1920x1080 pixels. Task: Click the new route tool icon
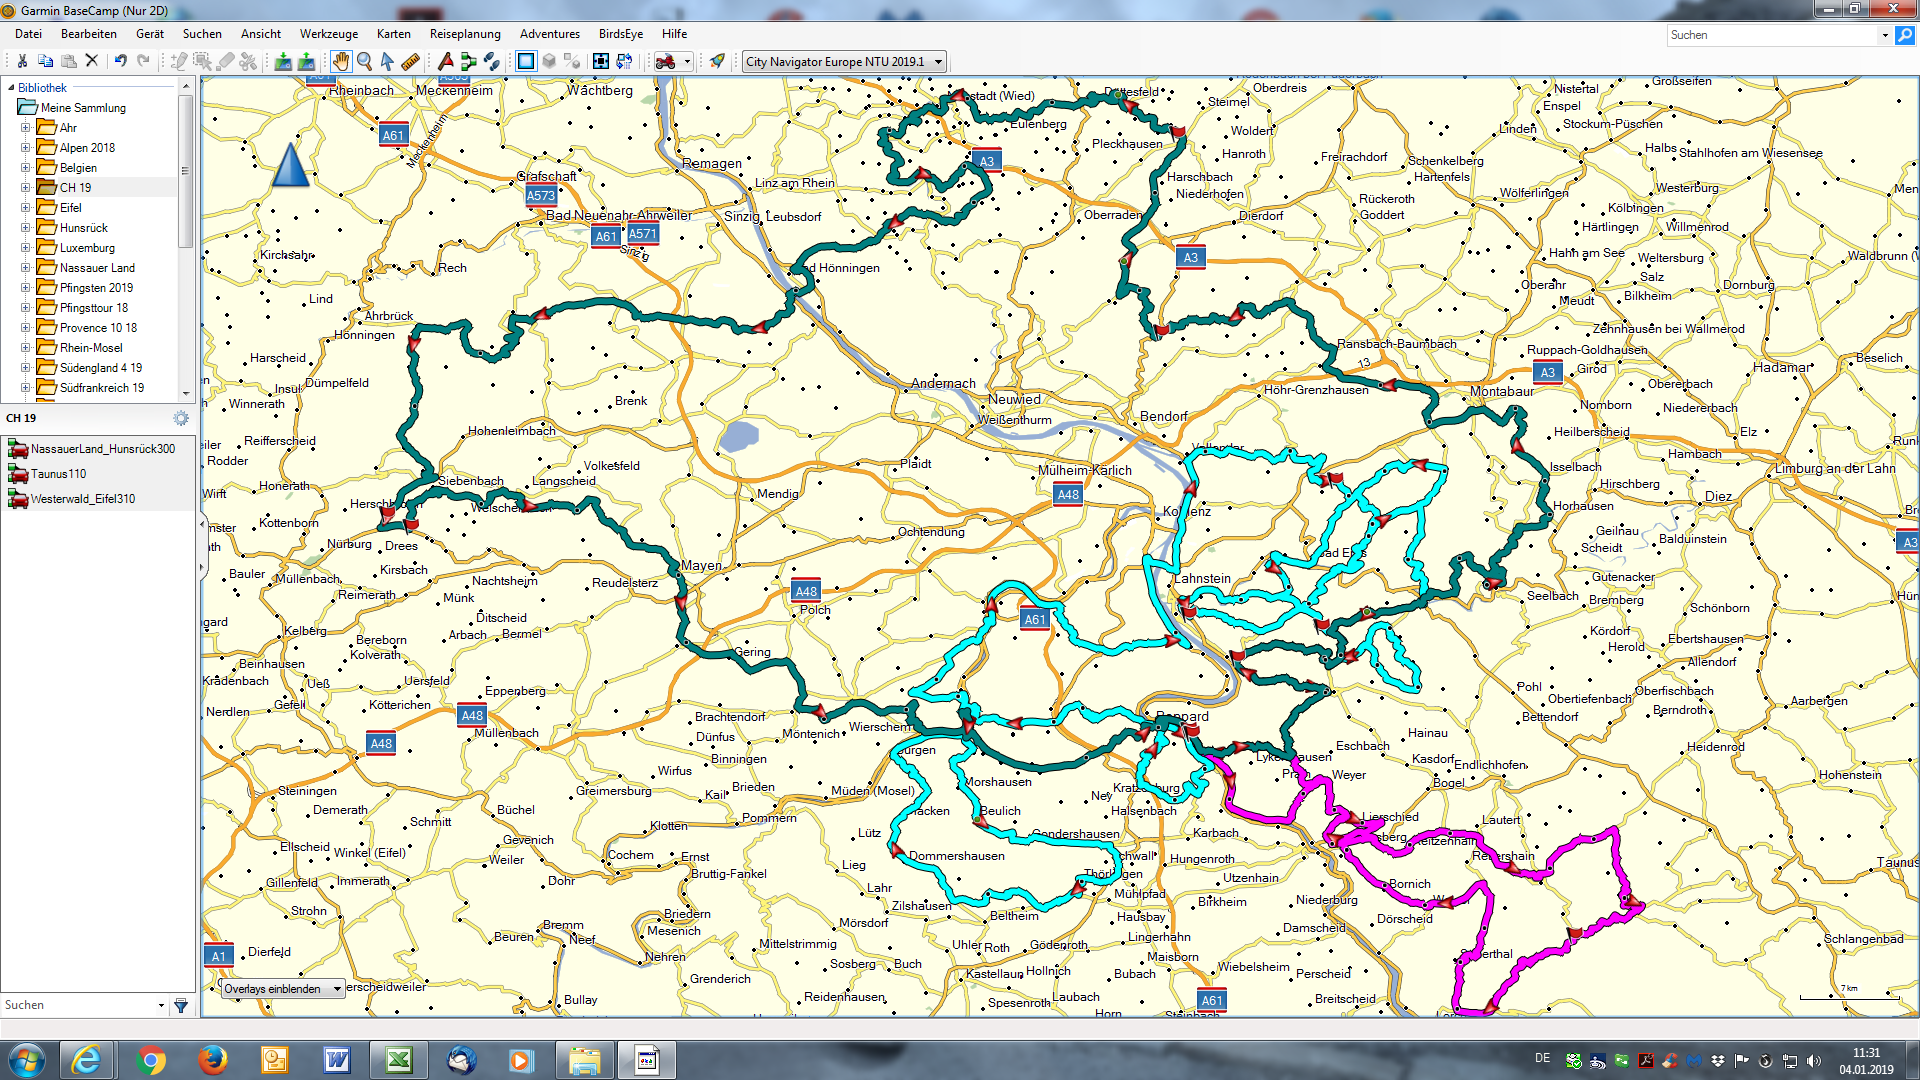pos(468,62)
